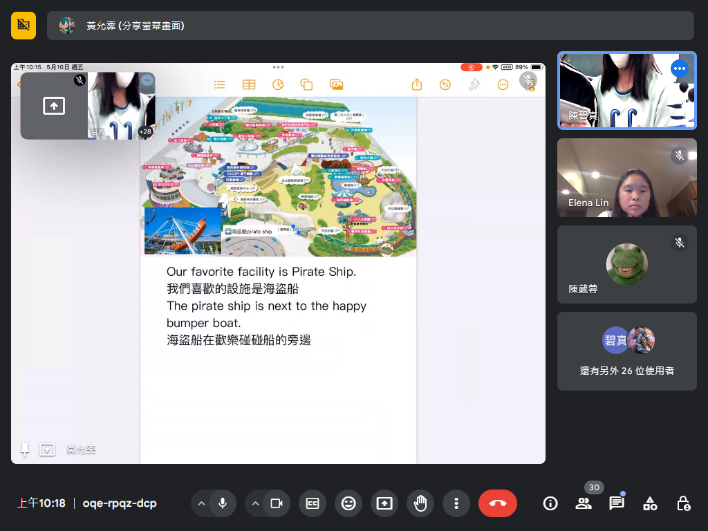Open more options three-dot menu in call bar
This screenshot has height=531, width=708.
click(456, 503)
